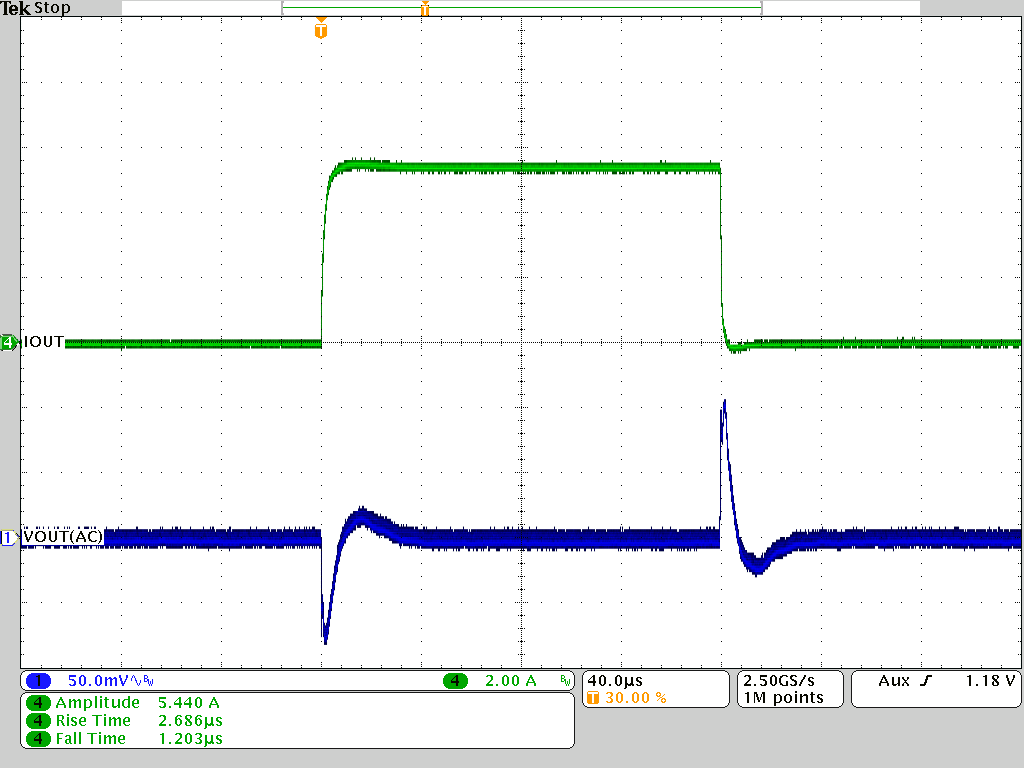
Task: Click the channel 1 AC coupling symbol
Action: click(x=134, y=679)
